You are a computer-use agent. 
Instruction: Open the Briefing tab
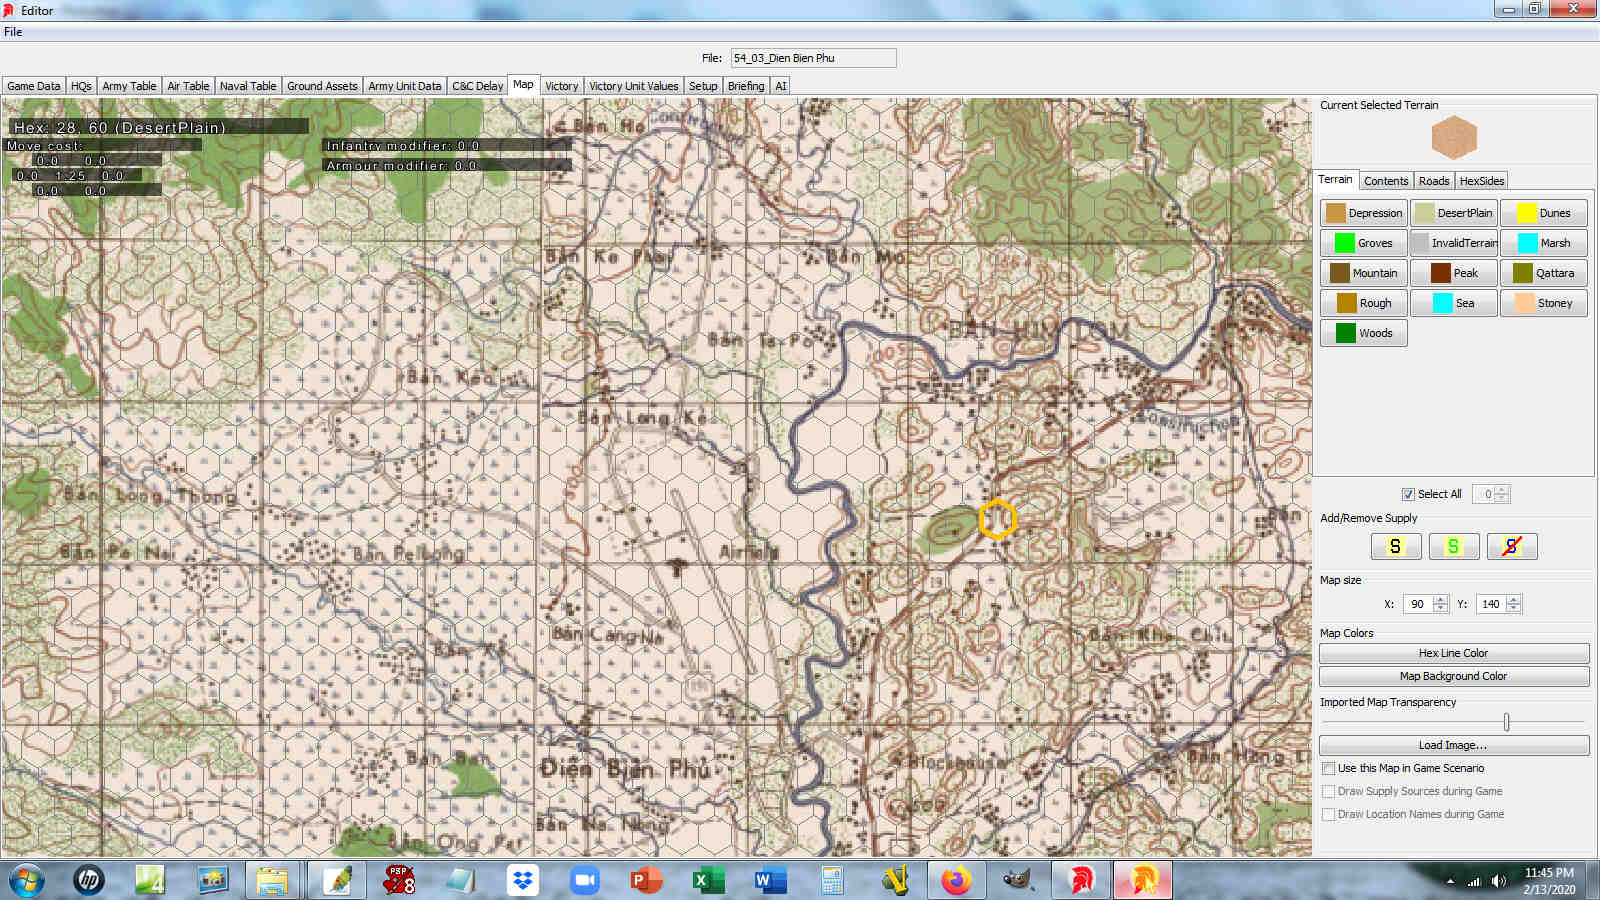[x=746, y=86]
